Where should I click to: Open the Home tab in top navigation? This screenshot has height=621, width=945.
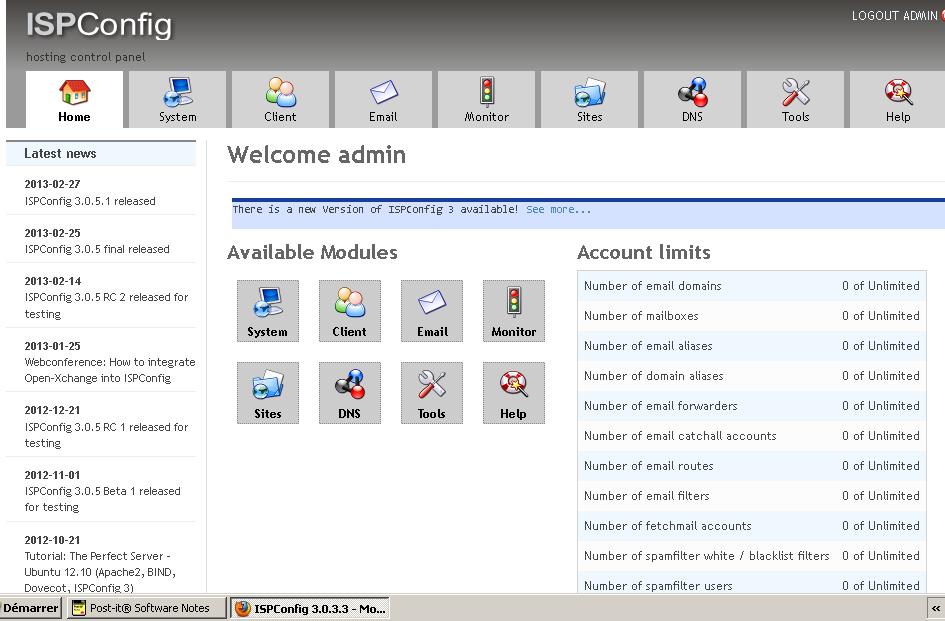(x=74, y=99)
